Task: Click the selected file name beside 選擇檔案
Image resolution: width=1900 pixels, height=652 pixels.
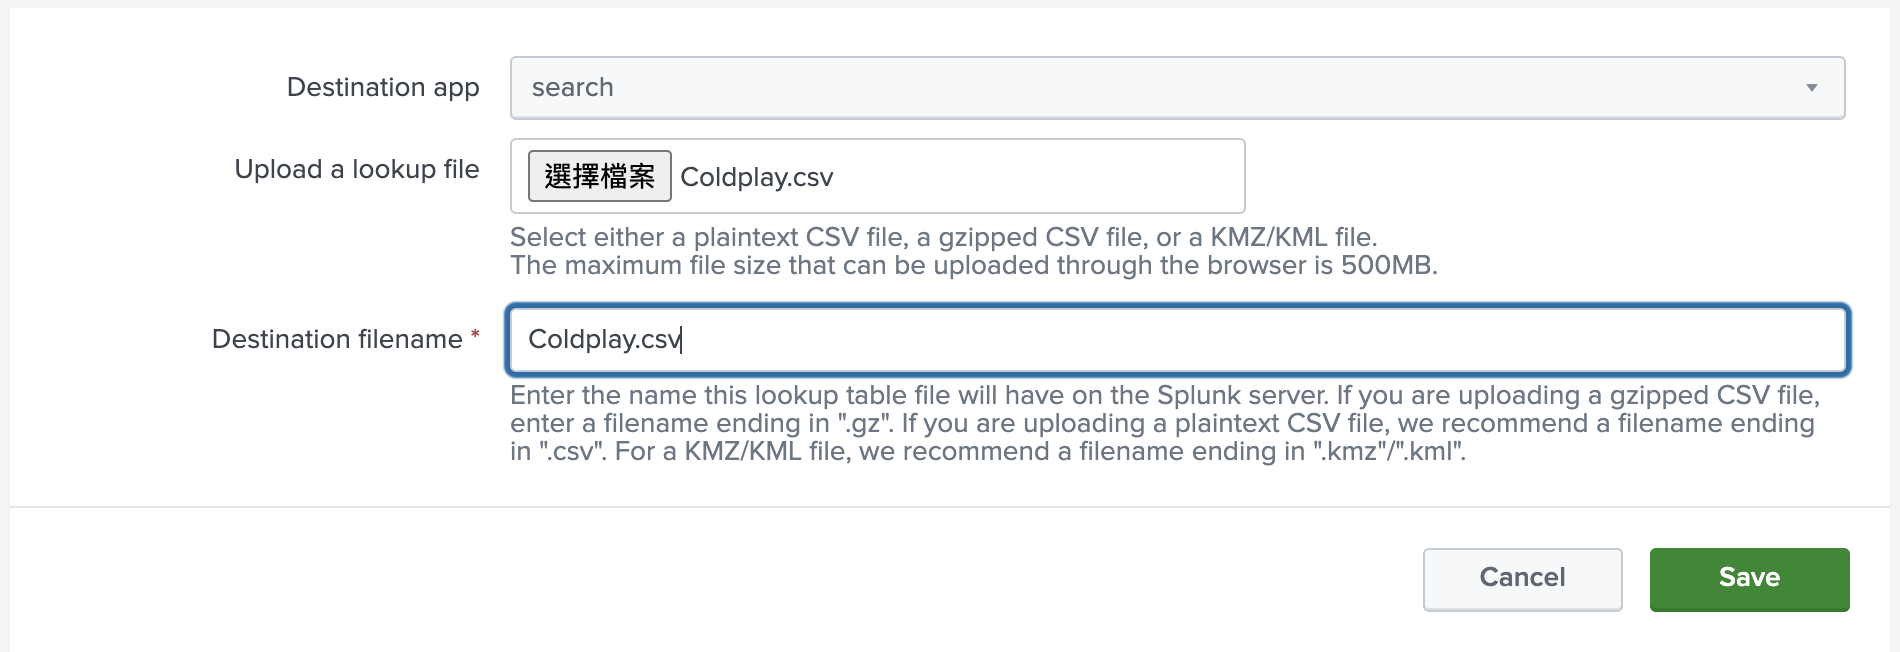Action: click(757, 178)
